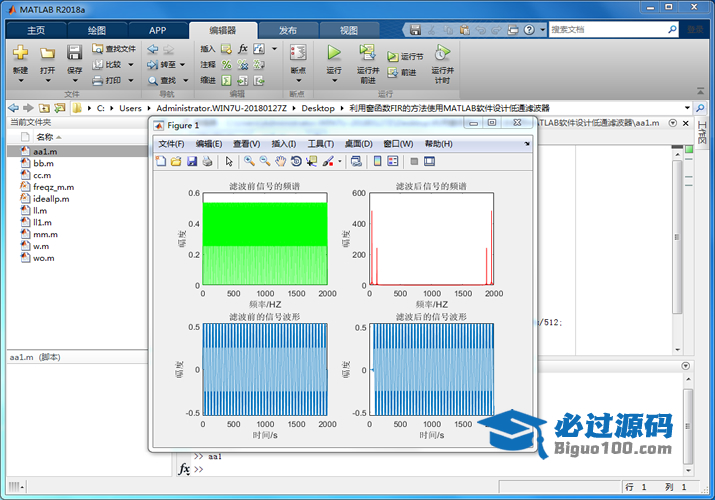Click the 新建 new file plus icon
The height and width of the screenshot is (500, 715).
(21, 53)
